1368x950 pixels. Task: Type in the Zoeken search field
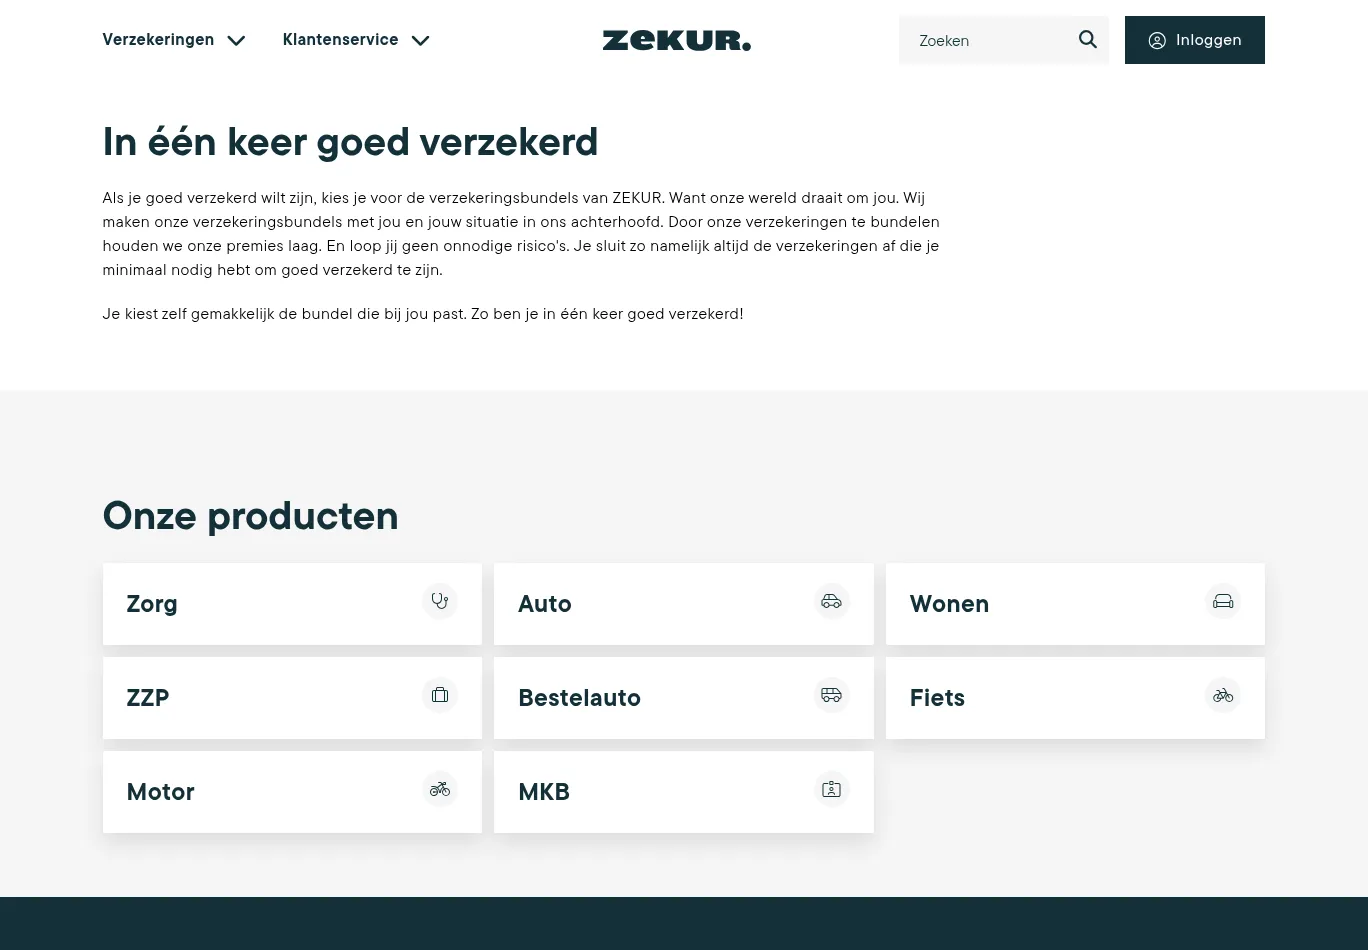(x=990, y=41)
